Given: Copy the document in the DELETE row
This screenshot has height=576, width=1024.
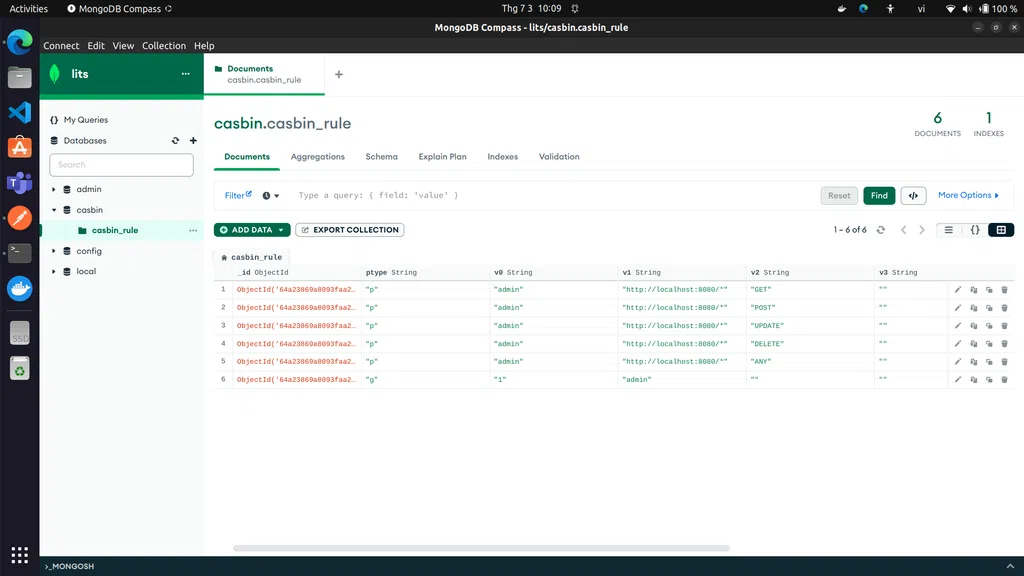Looking at the screenshot, I should pyautogui.click(x=974, y=344).
